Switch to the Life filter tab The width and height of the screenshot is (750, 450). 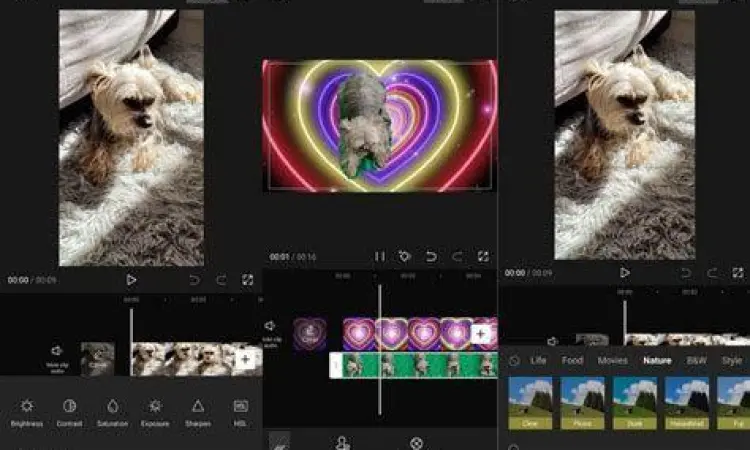[x=538, y=361]
